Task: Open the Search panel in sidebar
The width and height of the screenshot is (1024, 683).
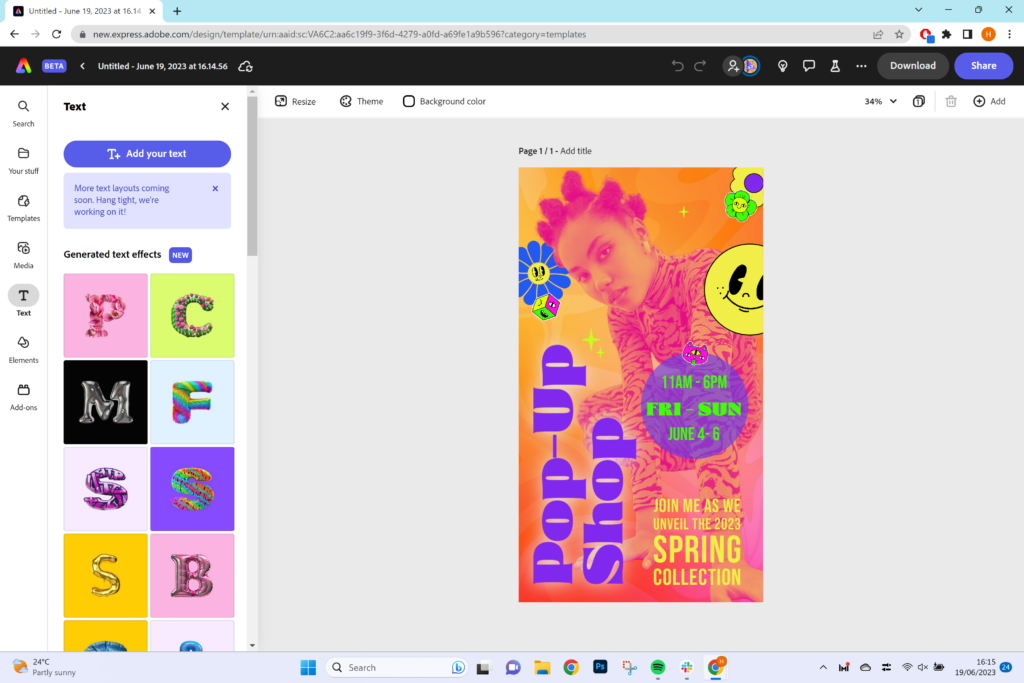Action: (24, 113)
